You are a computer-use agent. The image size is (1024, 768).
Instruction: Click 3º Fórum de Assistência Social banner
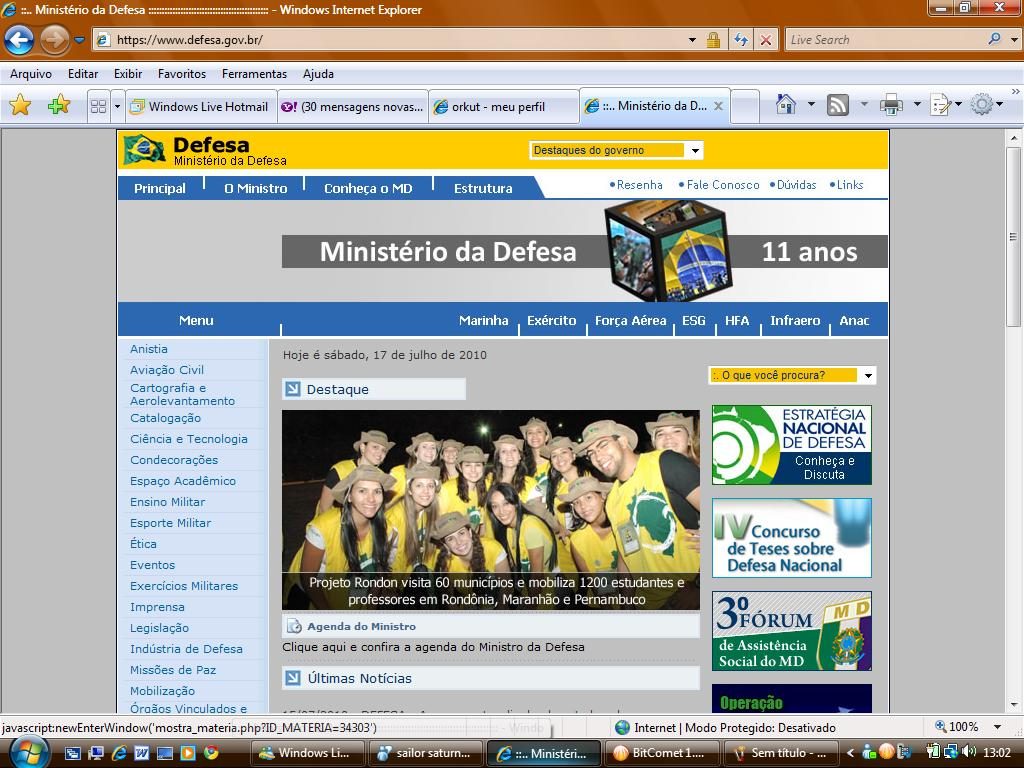tap(792, 631)
